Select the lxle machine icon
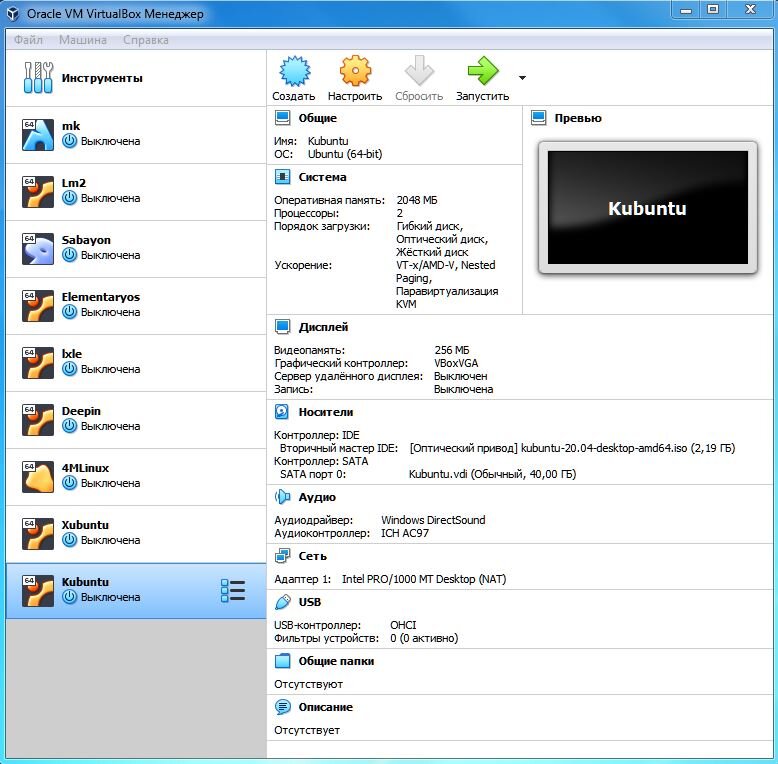The image size is (778, 764). [38, 363]
